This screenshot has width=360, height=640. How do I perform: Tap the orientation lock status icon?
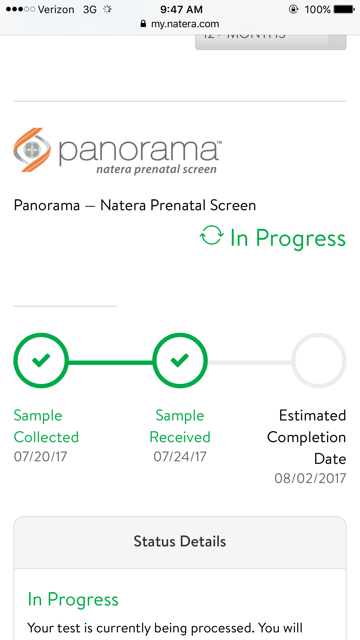click(293, 9)
